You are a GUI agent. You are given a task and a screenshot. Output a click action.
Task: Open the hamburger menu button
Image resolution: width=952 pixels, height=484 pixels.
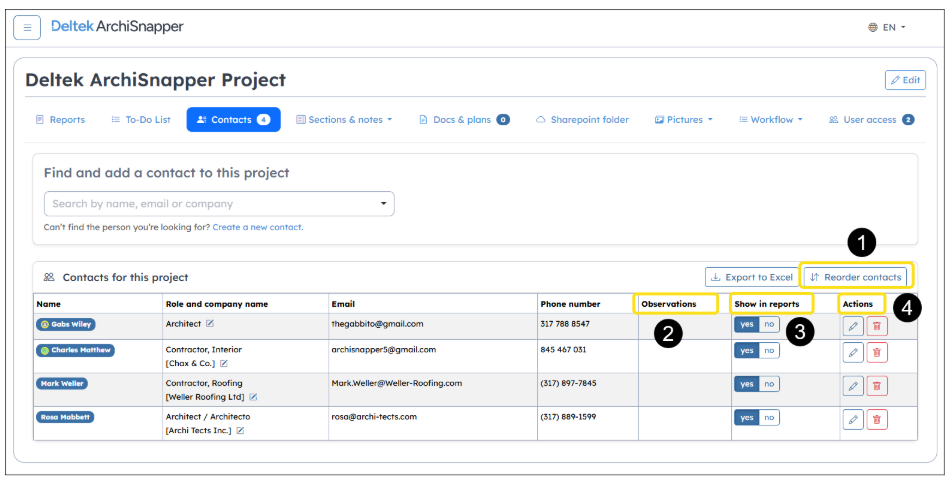[27, 28]
